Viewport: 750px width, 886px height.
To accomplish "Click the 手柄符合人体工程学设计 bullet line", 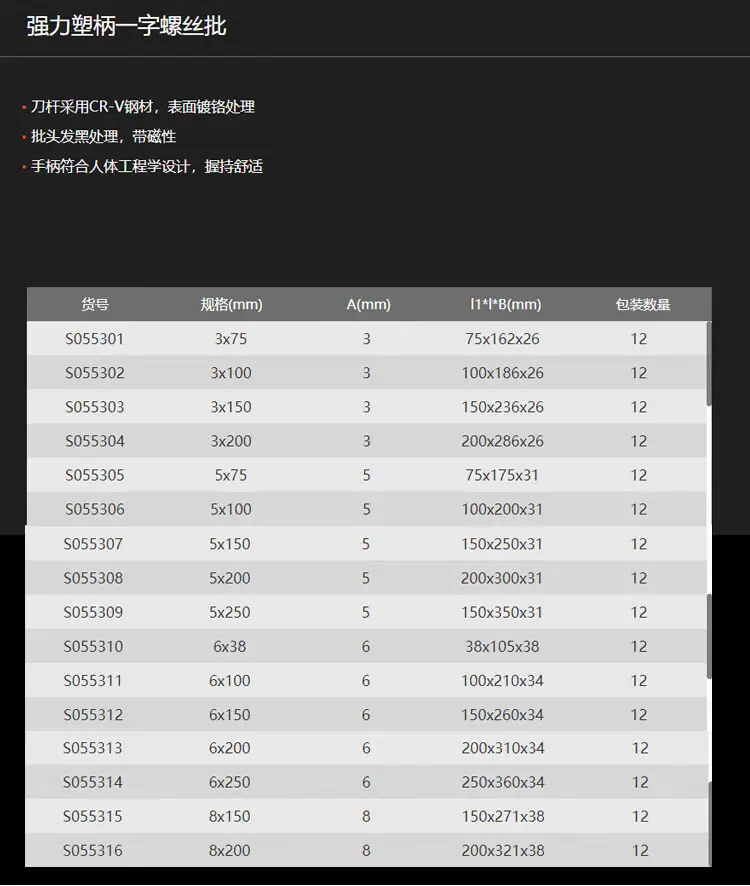I will 147,167.
